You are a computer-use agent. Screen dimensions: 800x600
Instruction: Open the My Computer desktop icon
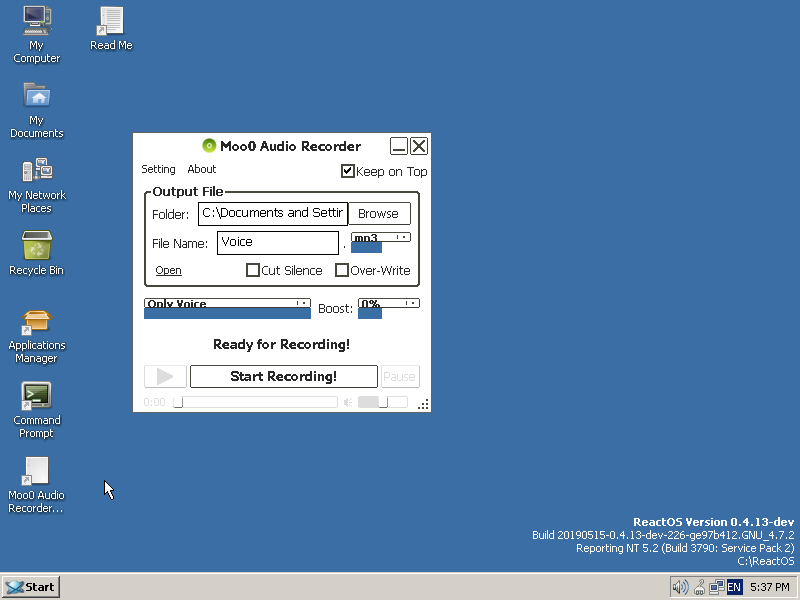coord(36,35)
